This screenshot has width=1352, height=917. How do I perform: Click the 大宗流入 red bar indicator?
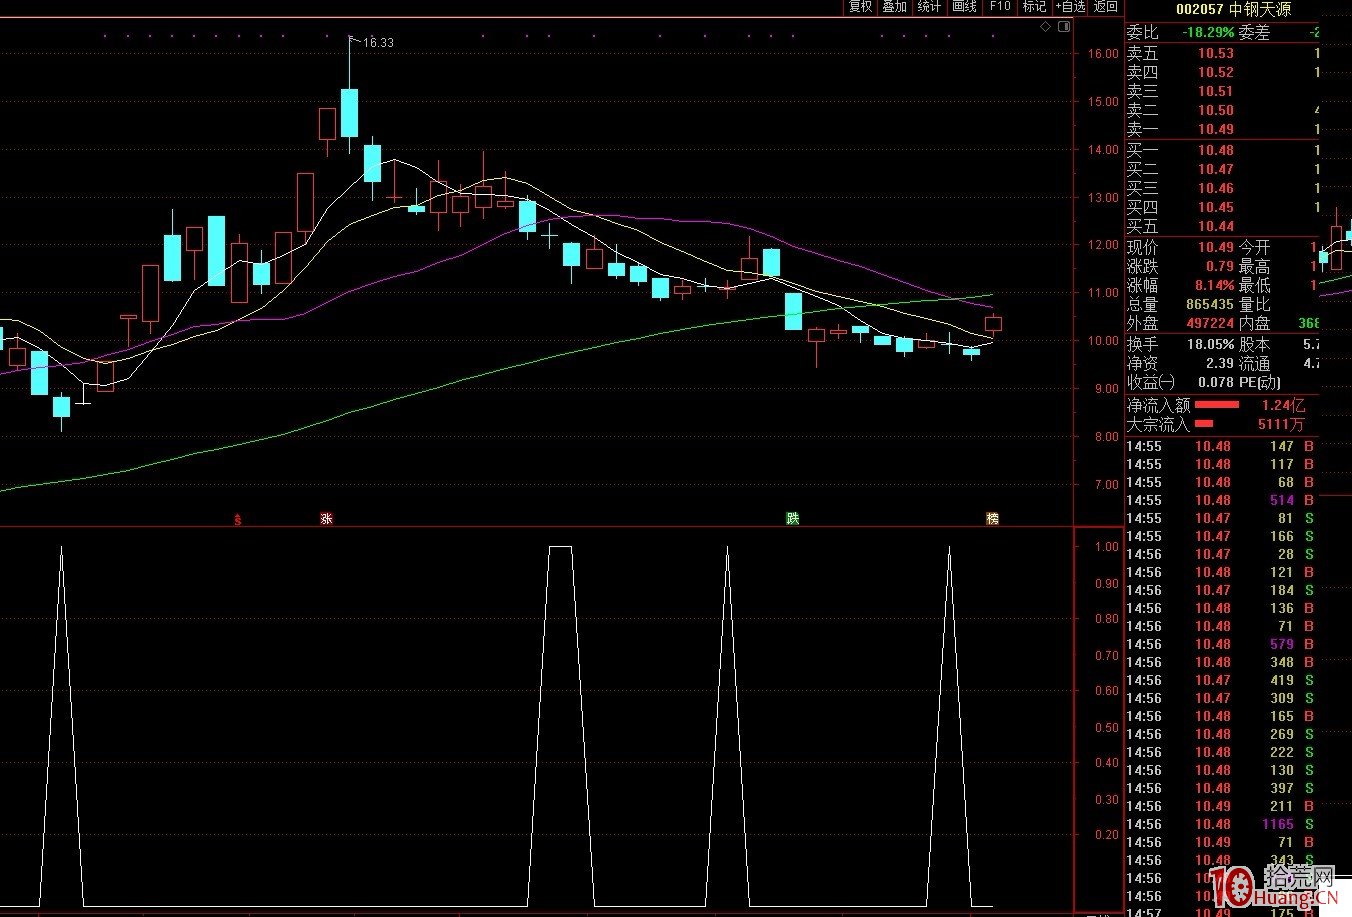pos(1203,424)
